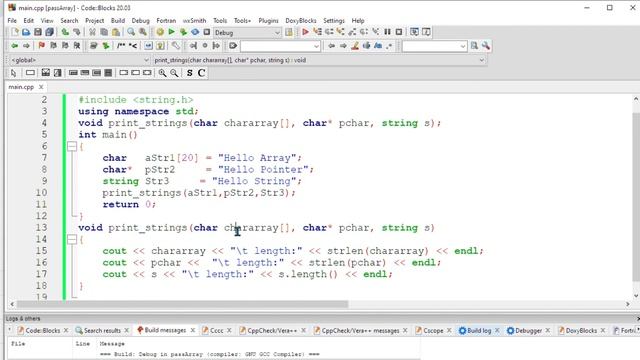Collapse the print_strings code block fold
The image size is (640, 360).
pyautogui.click(x=72, y=239)
